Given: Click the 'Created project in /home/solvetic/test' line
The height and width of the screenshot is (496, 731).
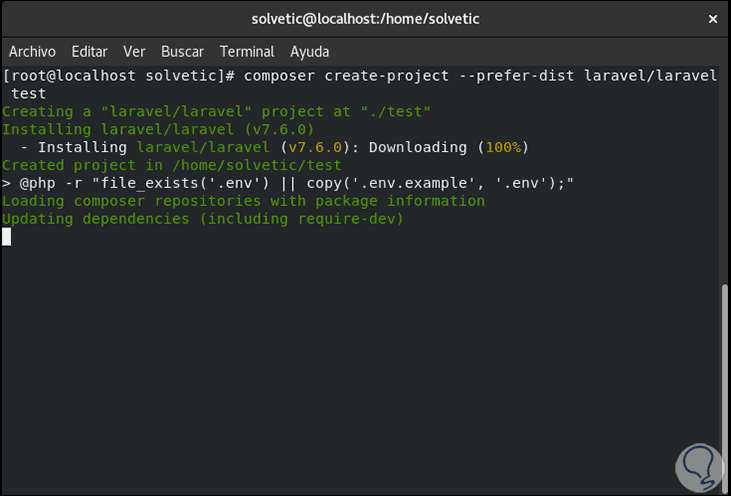Looking at the screenshot, I should [x=172, y=165].
